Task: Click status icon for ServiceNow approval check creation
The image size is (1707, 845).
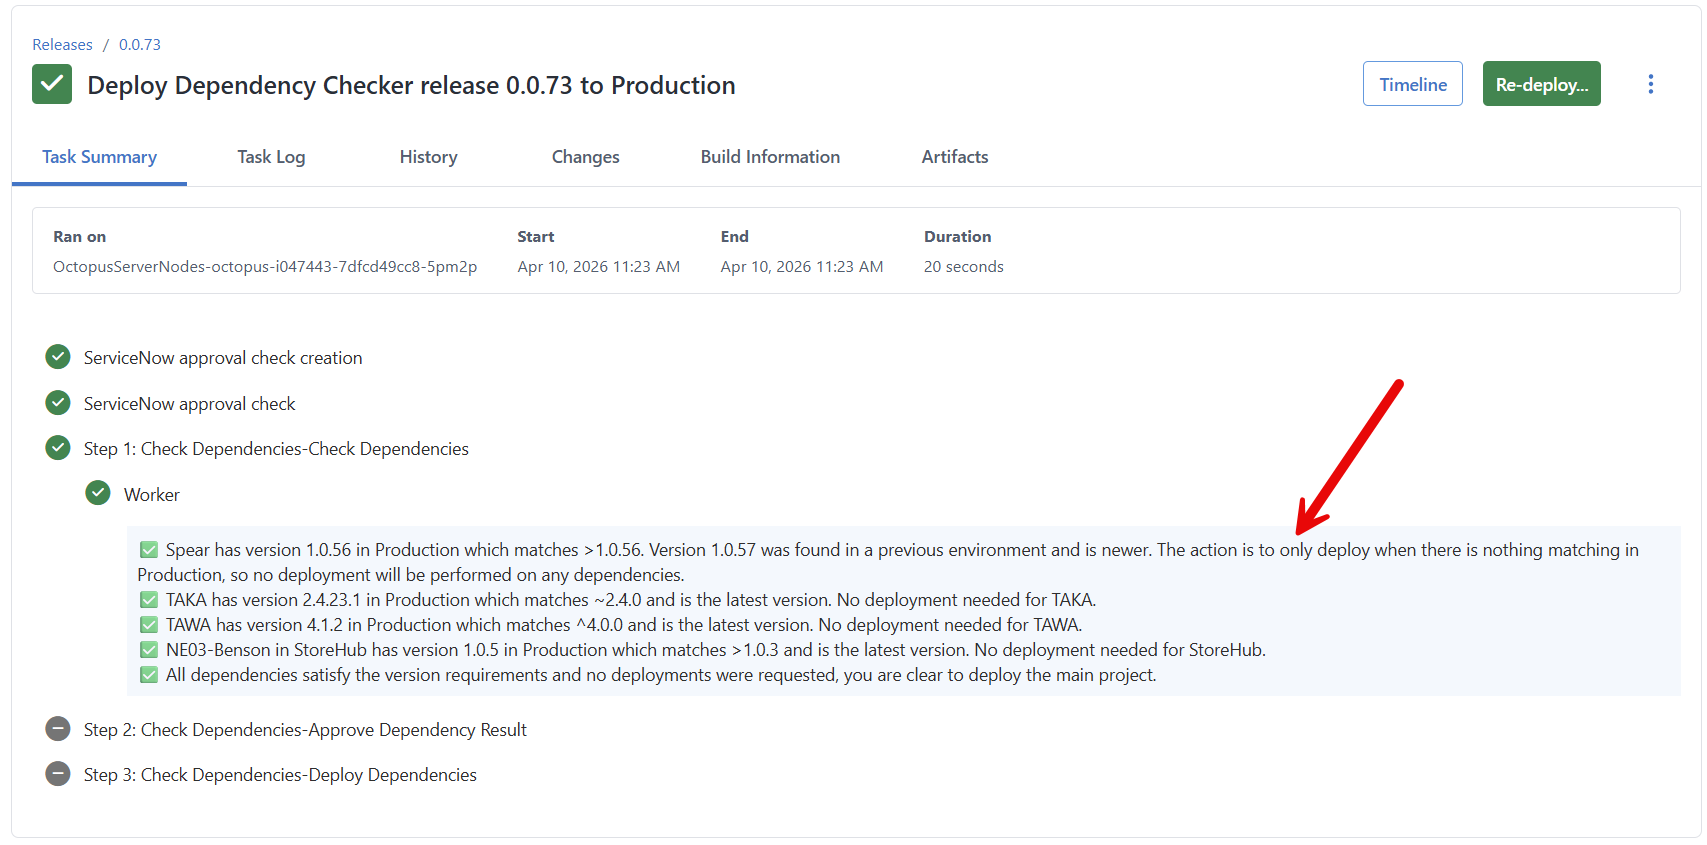Action: point(58,357)
